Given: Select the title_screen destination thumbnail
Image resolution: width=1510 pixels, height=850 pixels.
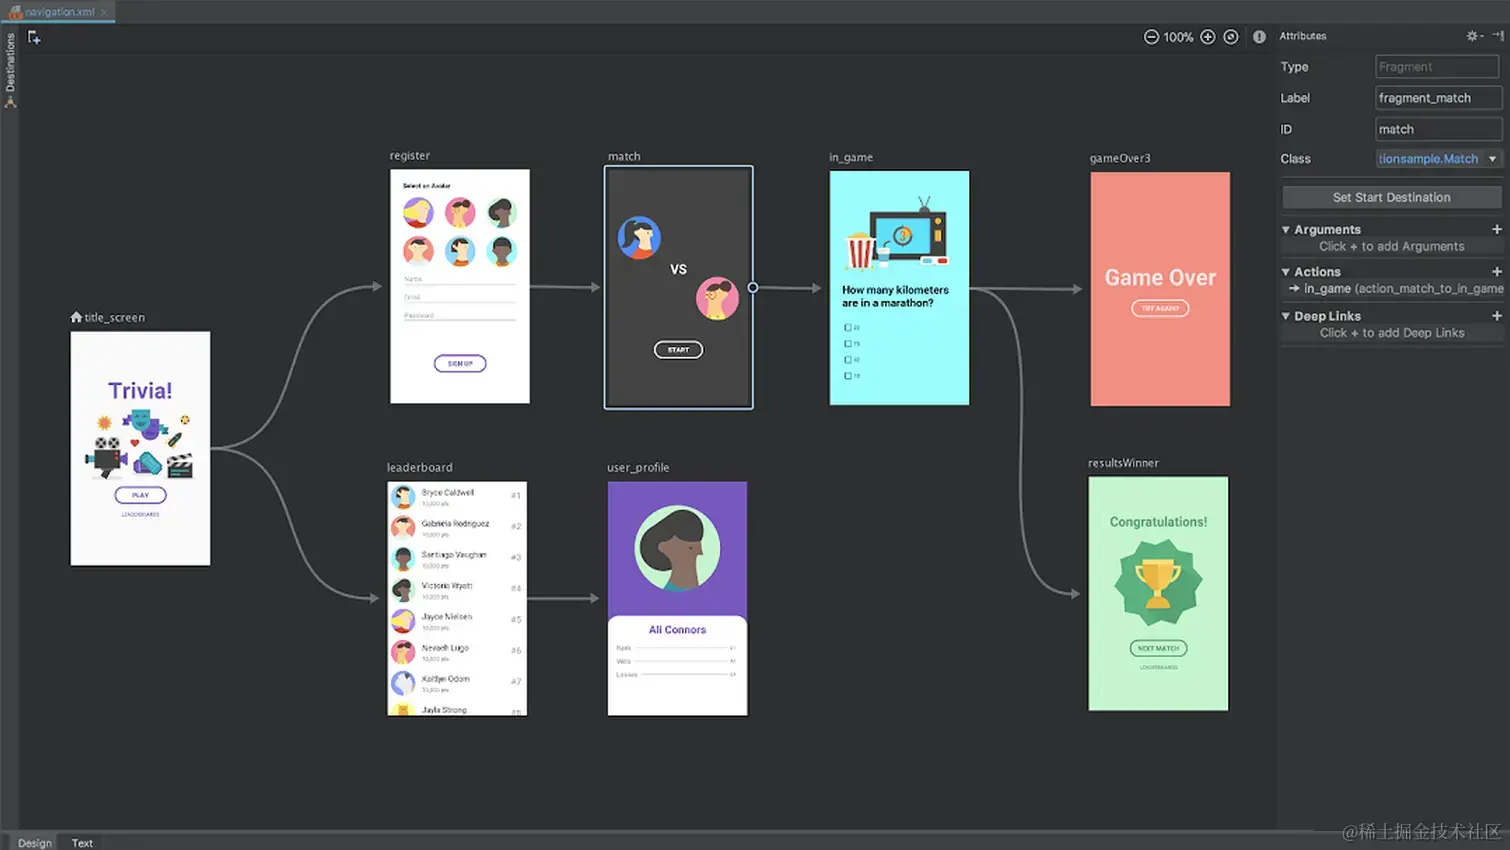Looking at the screenshot, I should [x=140, y=449].
